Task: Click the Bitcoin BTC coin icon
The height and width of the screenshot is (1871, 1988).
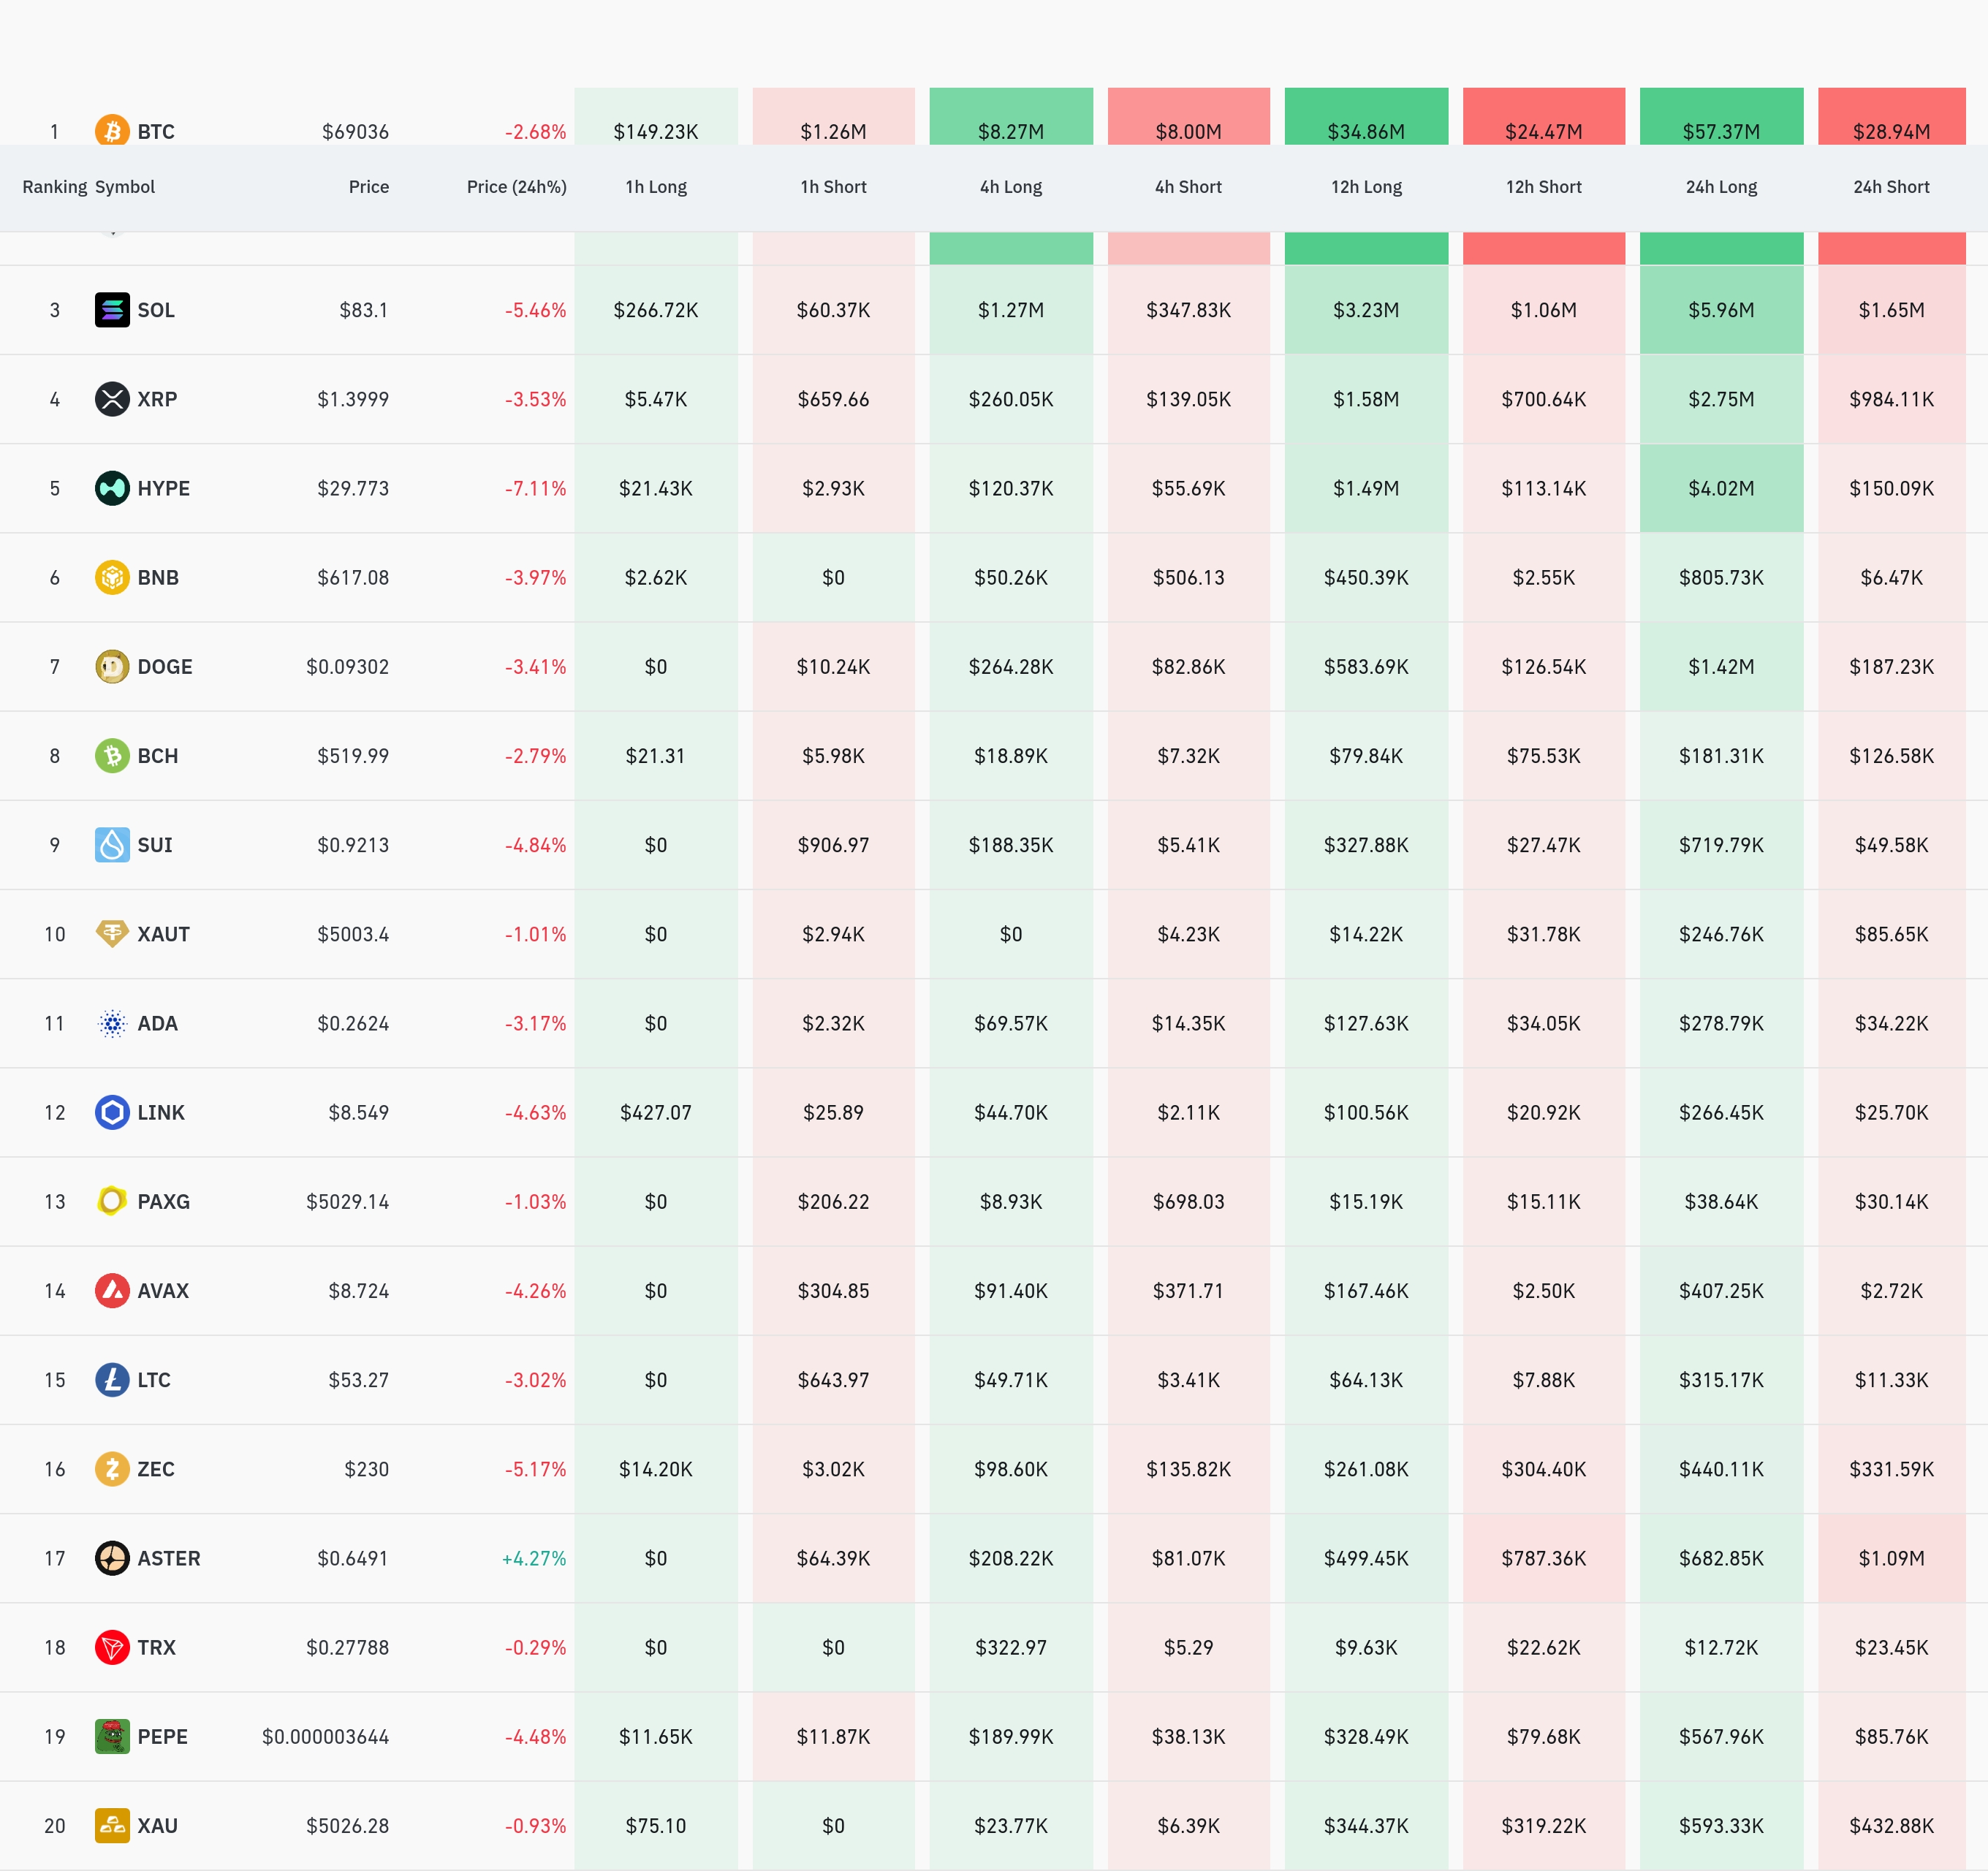Action: click(x=112, y=131)
